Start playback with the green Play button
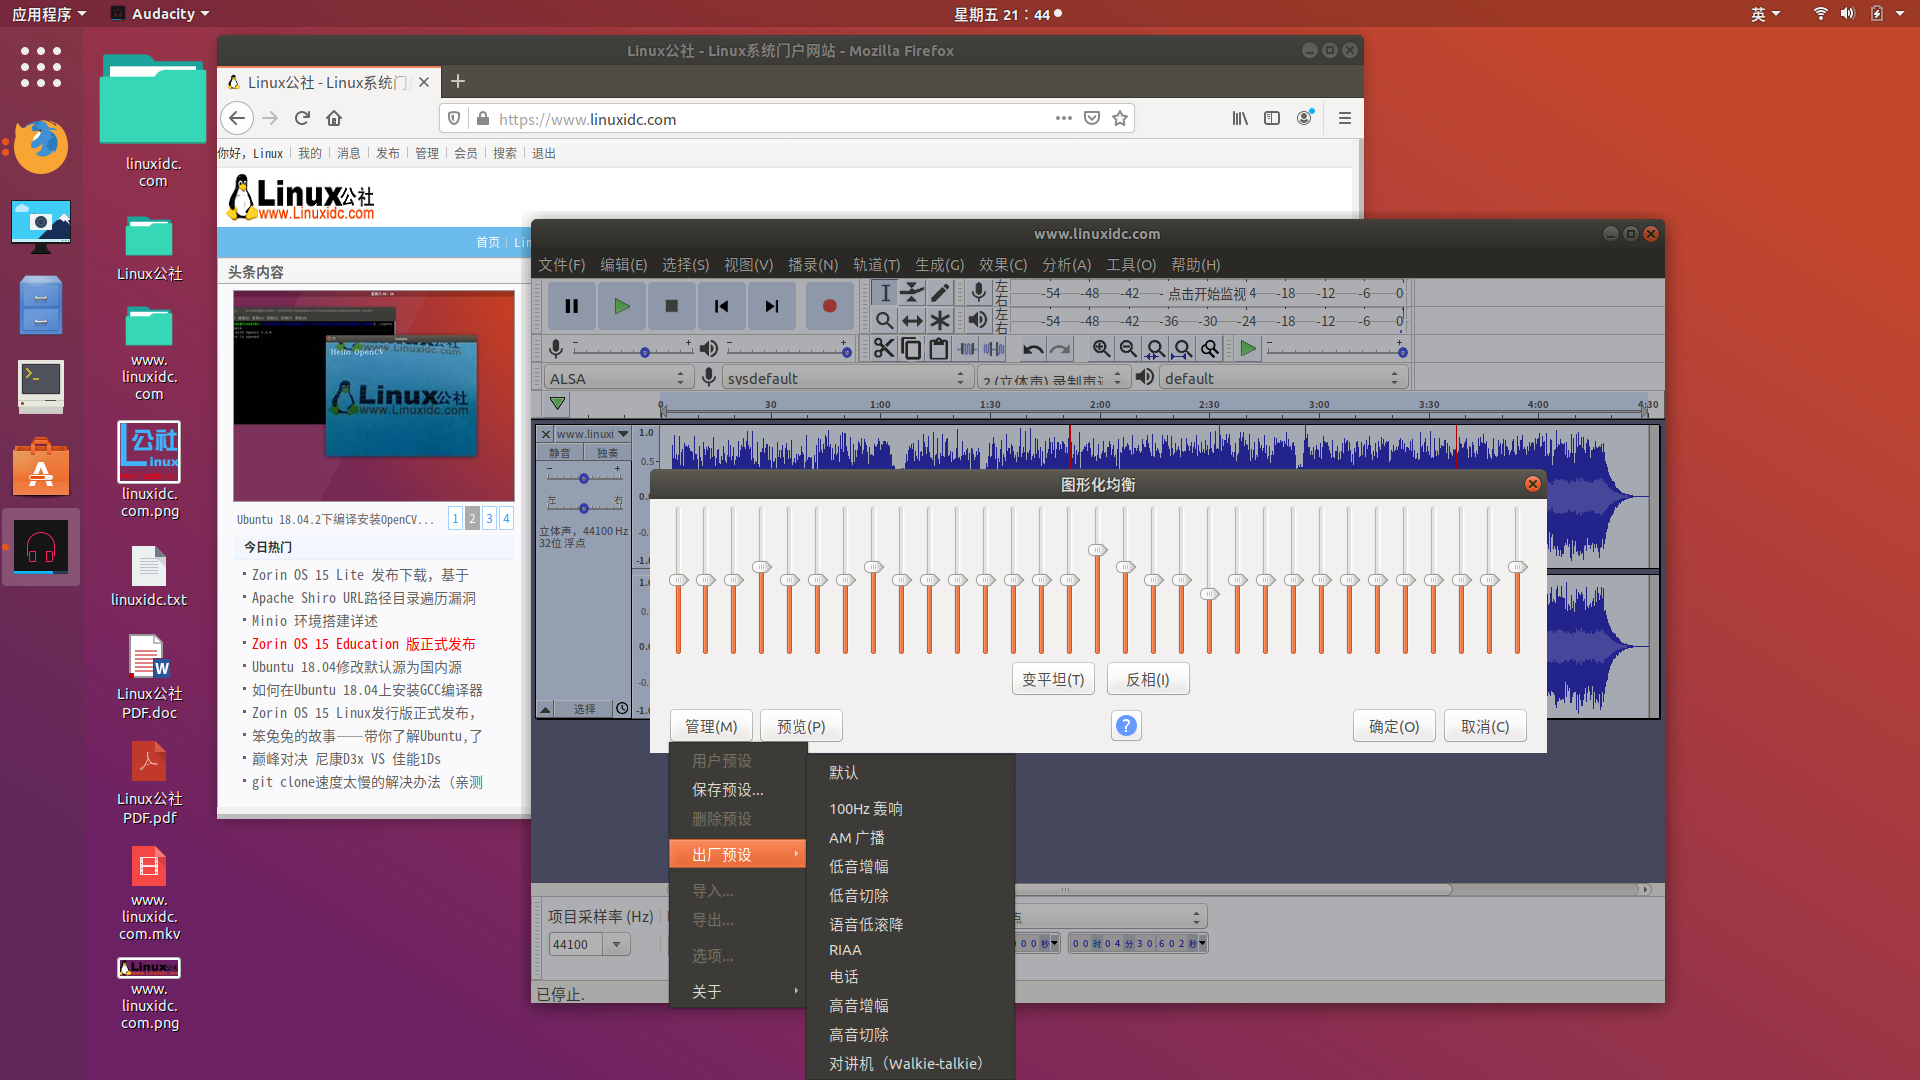 pyautogui.click(x=621, y=307)
